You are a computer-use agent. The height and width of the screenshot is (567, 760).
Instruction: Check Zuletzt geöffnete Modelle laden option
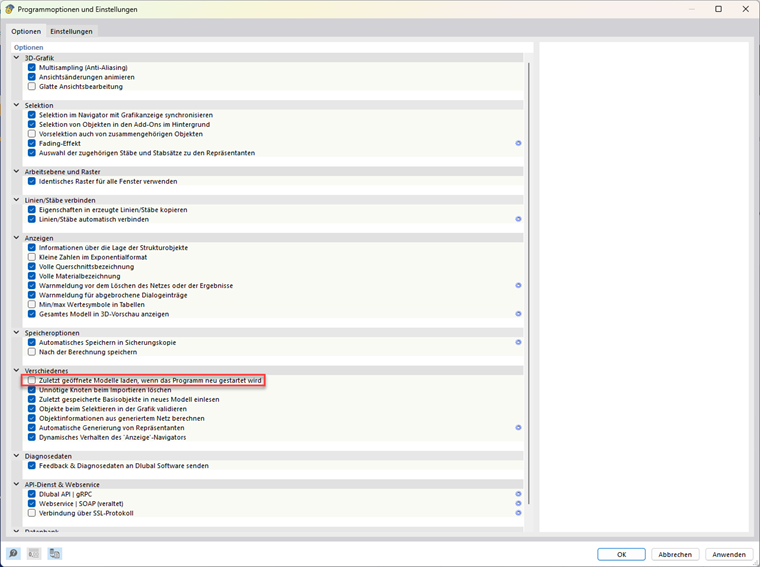pyautogui.click(x=32, y=380)
